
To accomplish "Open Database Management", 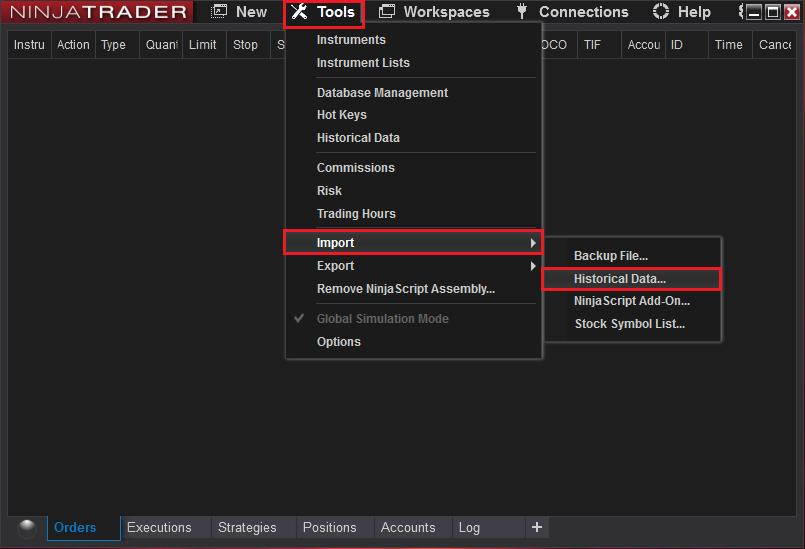I will (x=382, y=92).
